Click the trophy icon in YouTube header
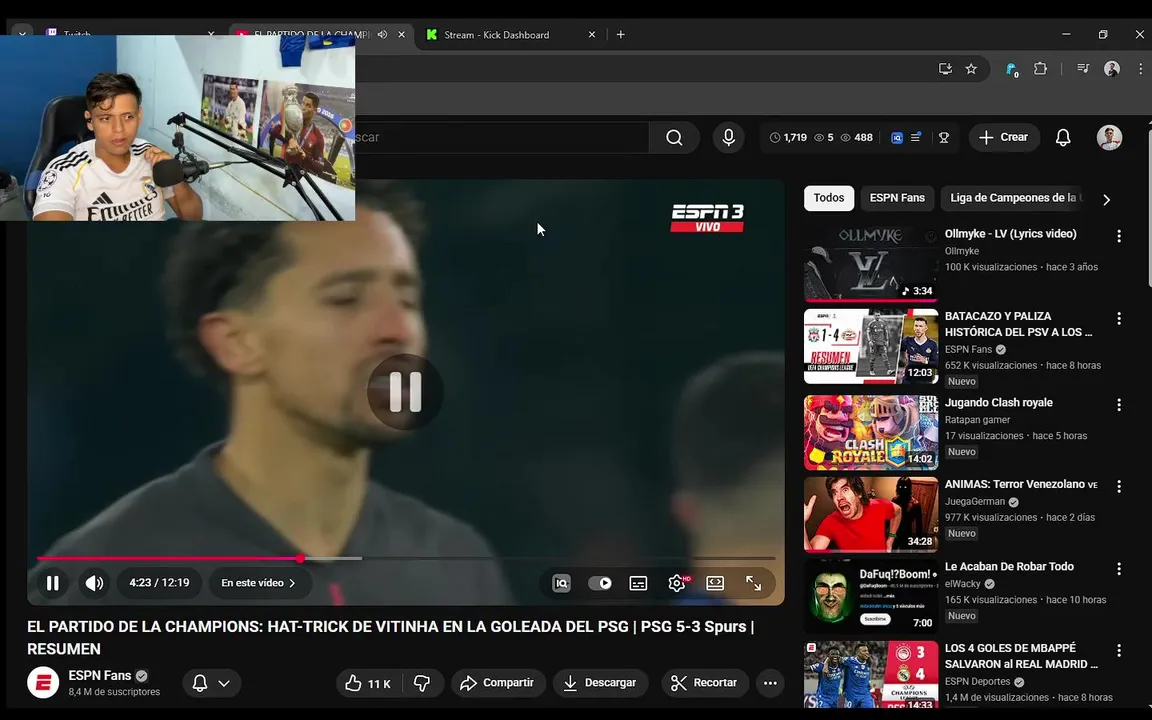Viewport: 1152px width, 720px height. pos(944,137)
